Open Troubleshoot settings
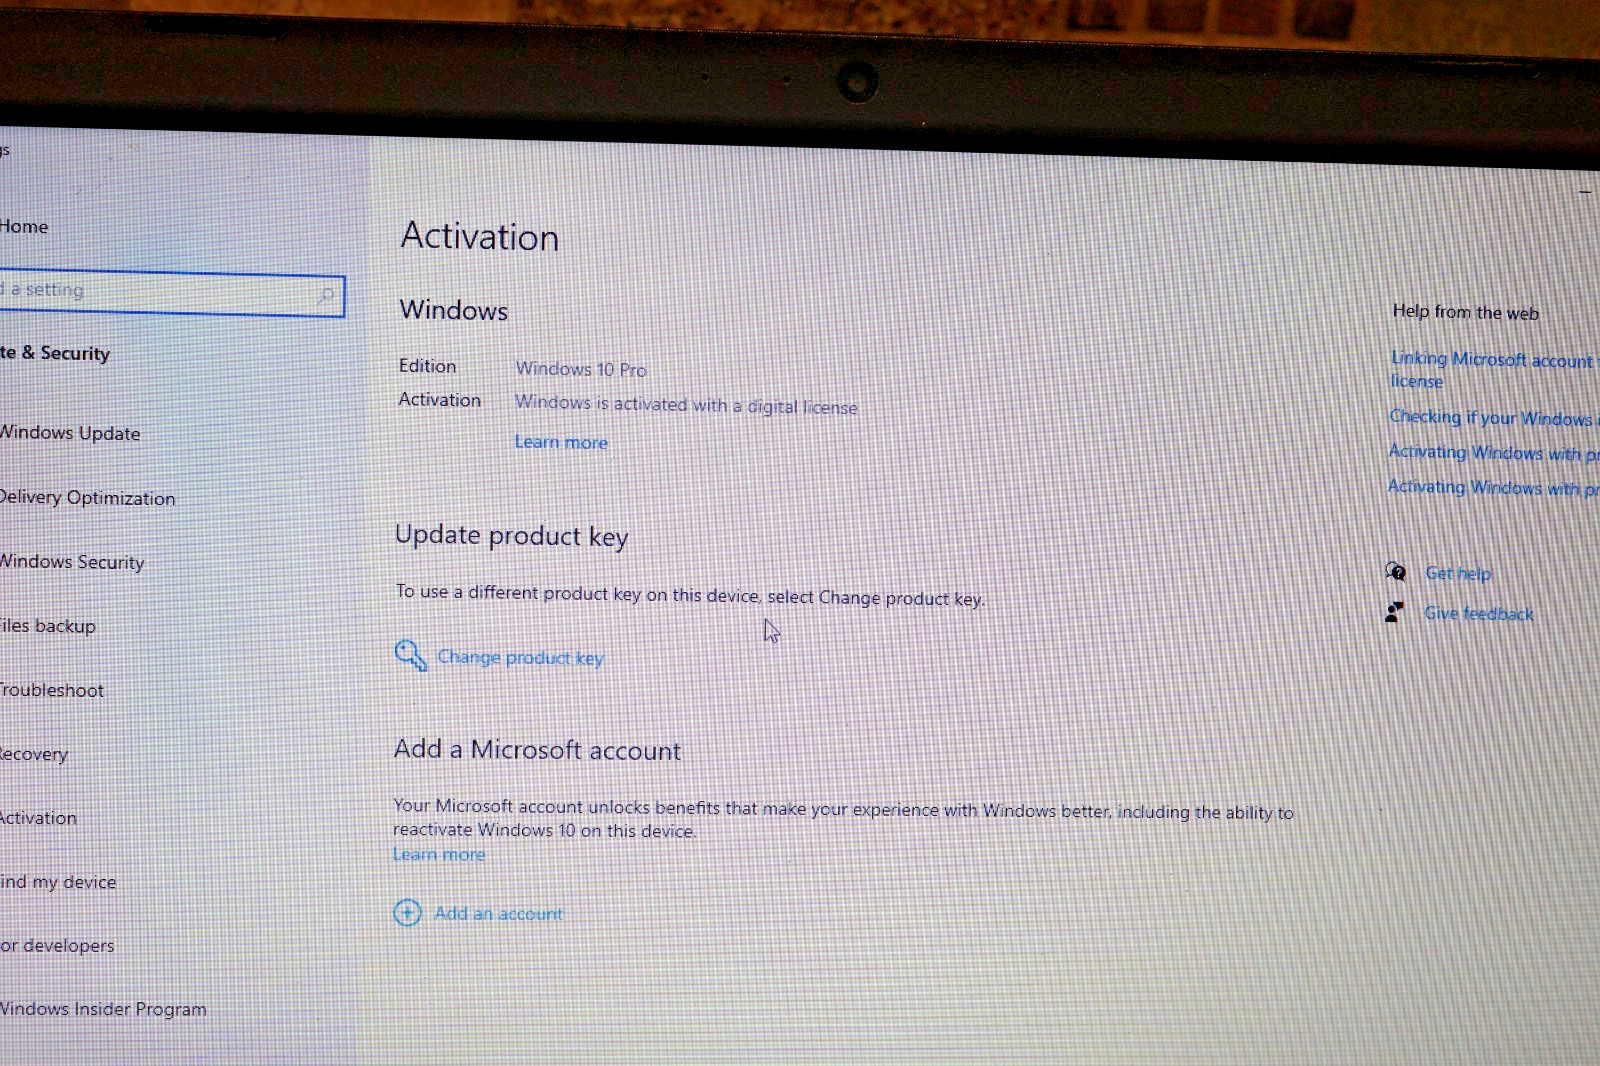The height and width of the screenshot is (1066, 1600). pos(52,690)
